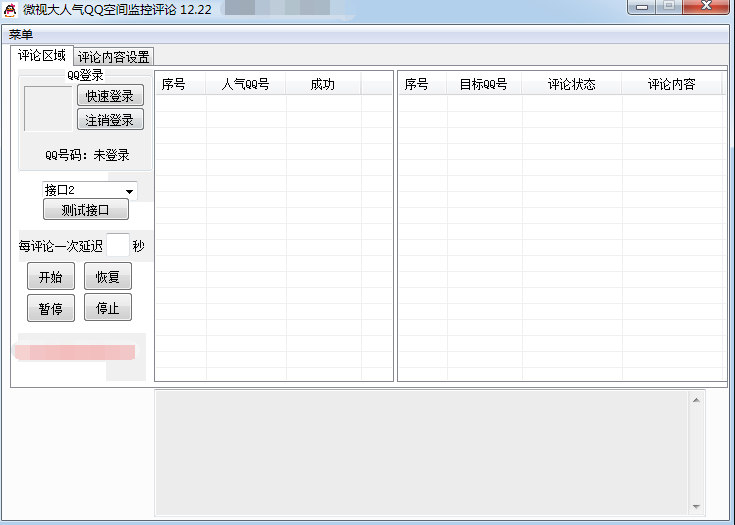Click the 成功 column header
Image resolution: width=735 pixels, height=525 pixels.
click(323, 84)
